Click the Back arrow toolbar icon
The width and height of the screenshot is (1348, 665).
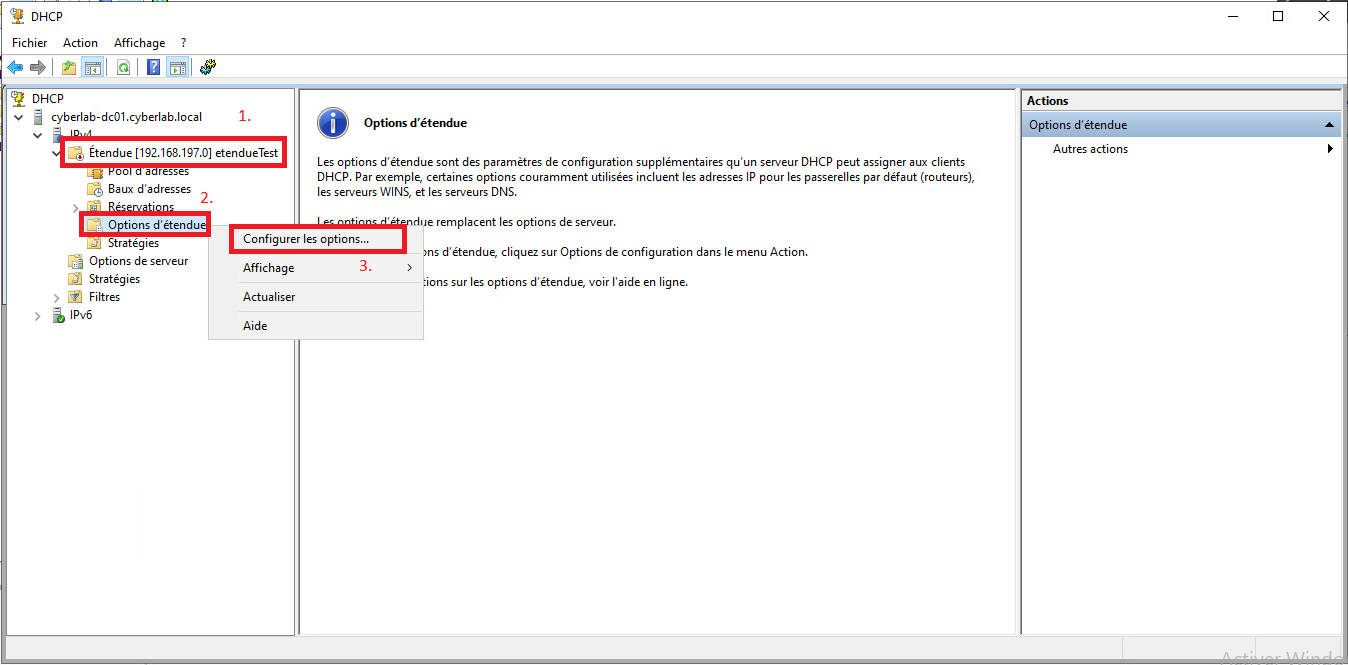point(15,67)
